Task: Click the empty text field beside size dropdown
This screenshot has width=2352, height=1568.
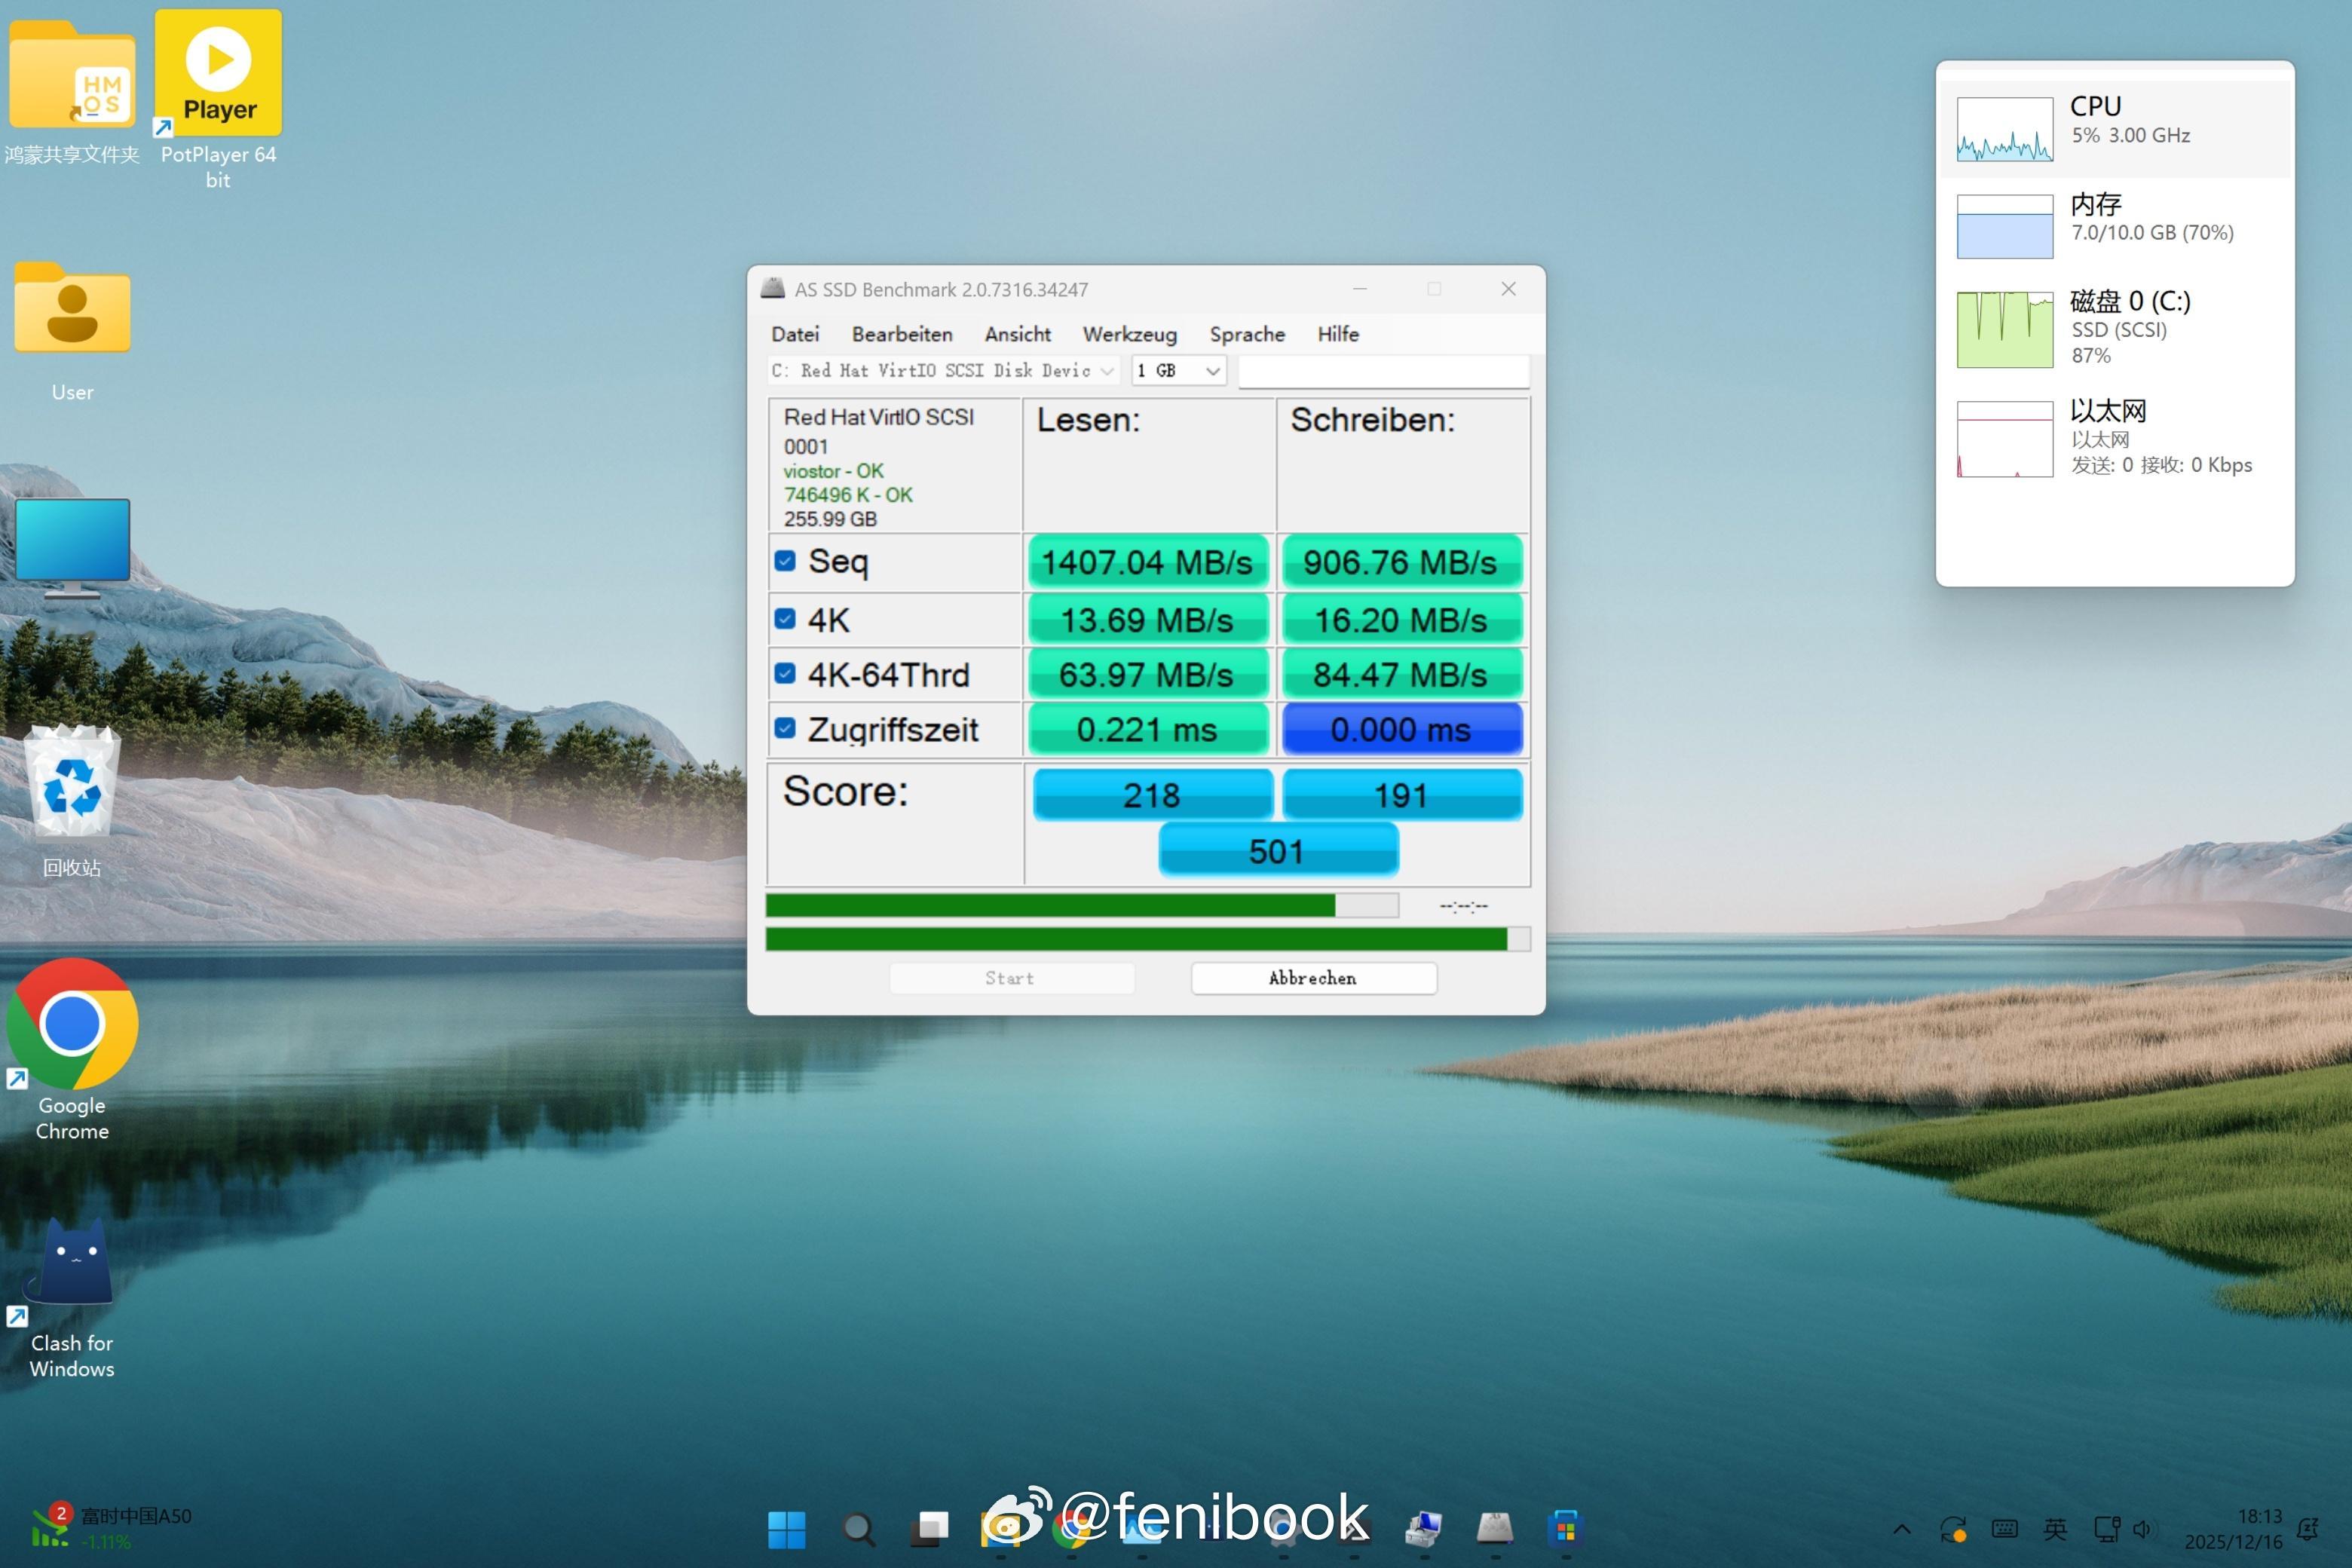Action: pyautogui.click(x=1383, y=371)
